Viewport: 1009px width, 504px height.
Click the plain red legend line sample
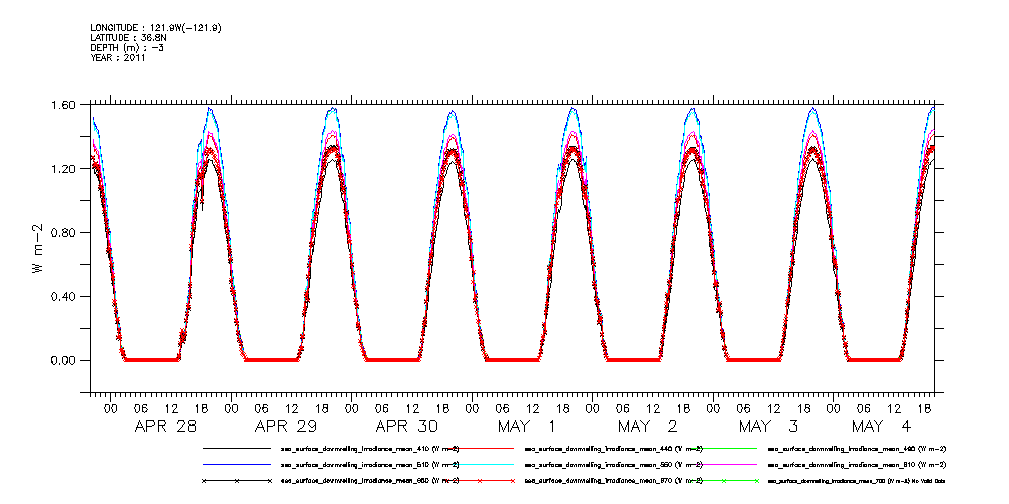pos(481,448)
